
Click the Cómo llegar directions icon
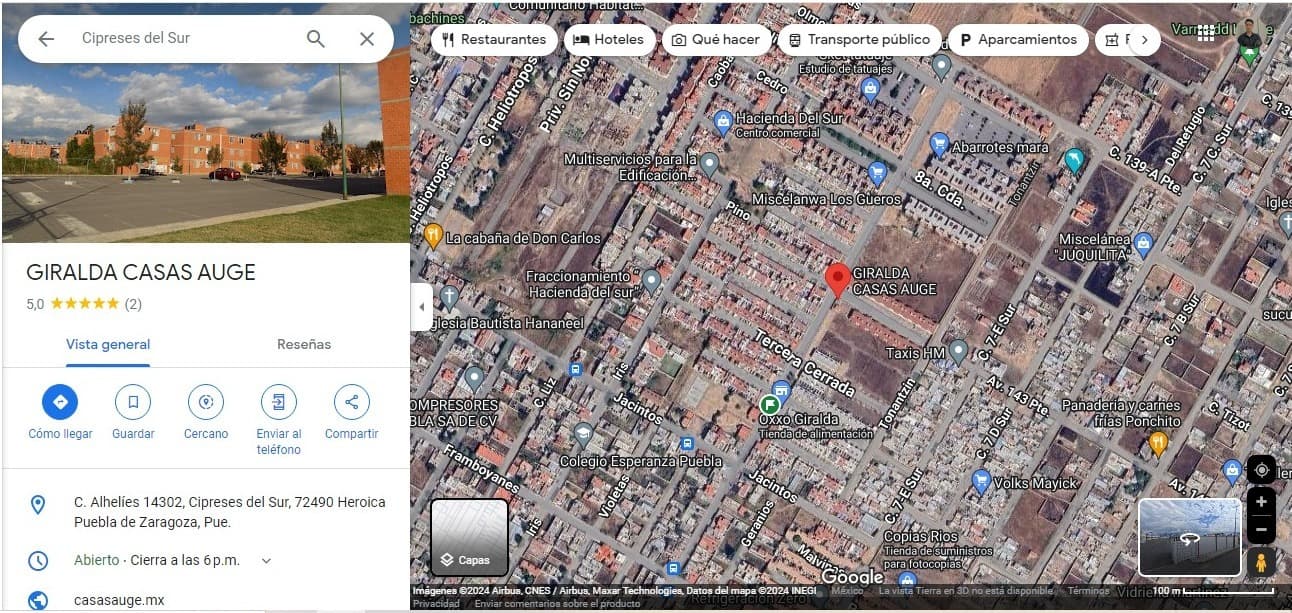point(60,402)
